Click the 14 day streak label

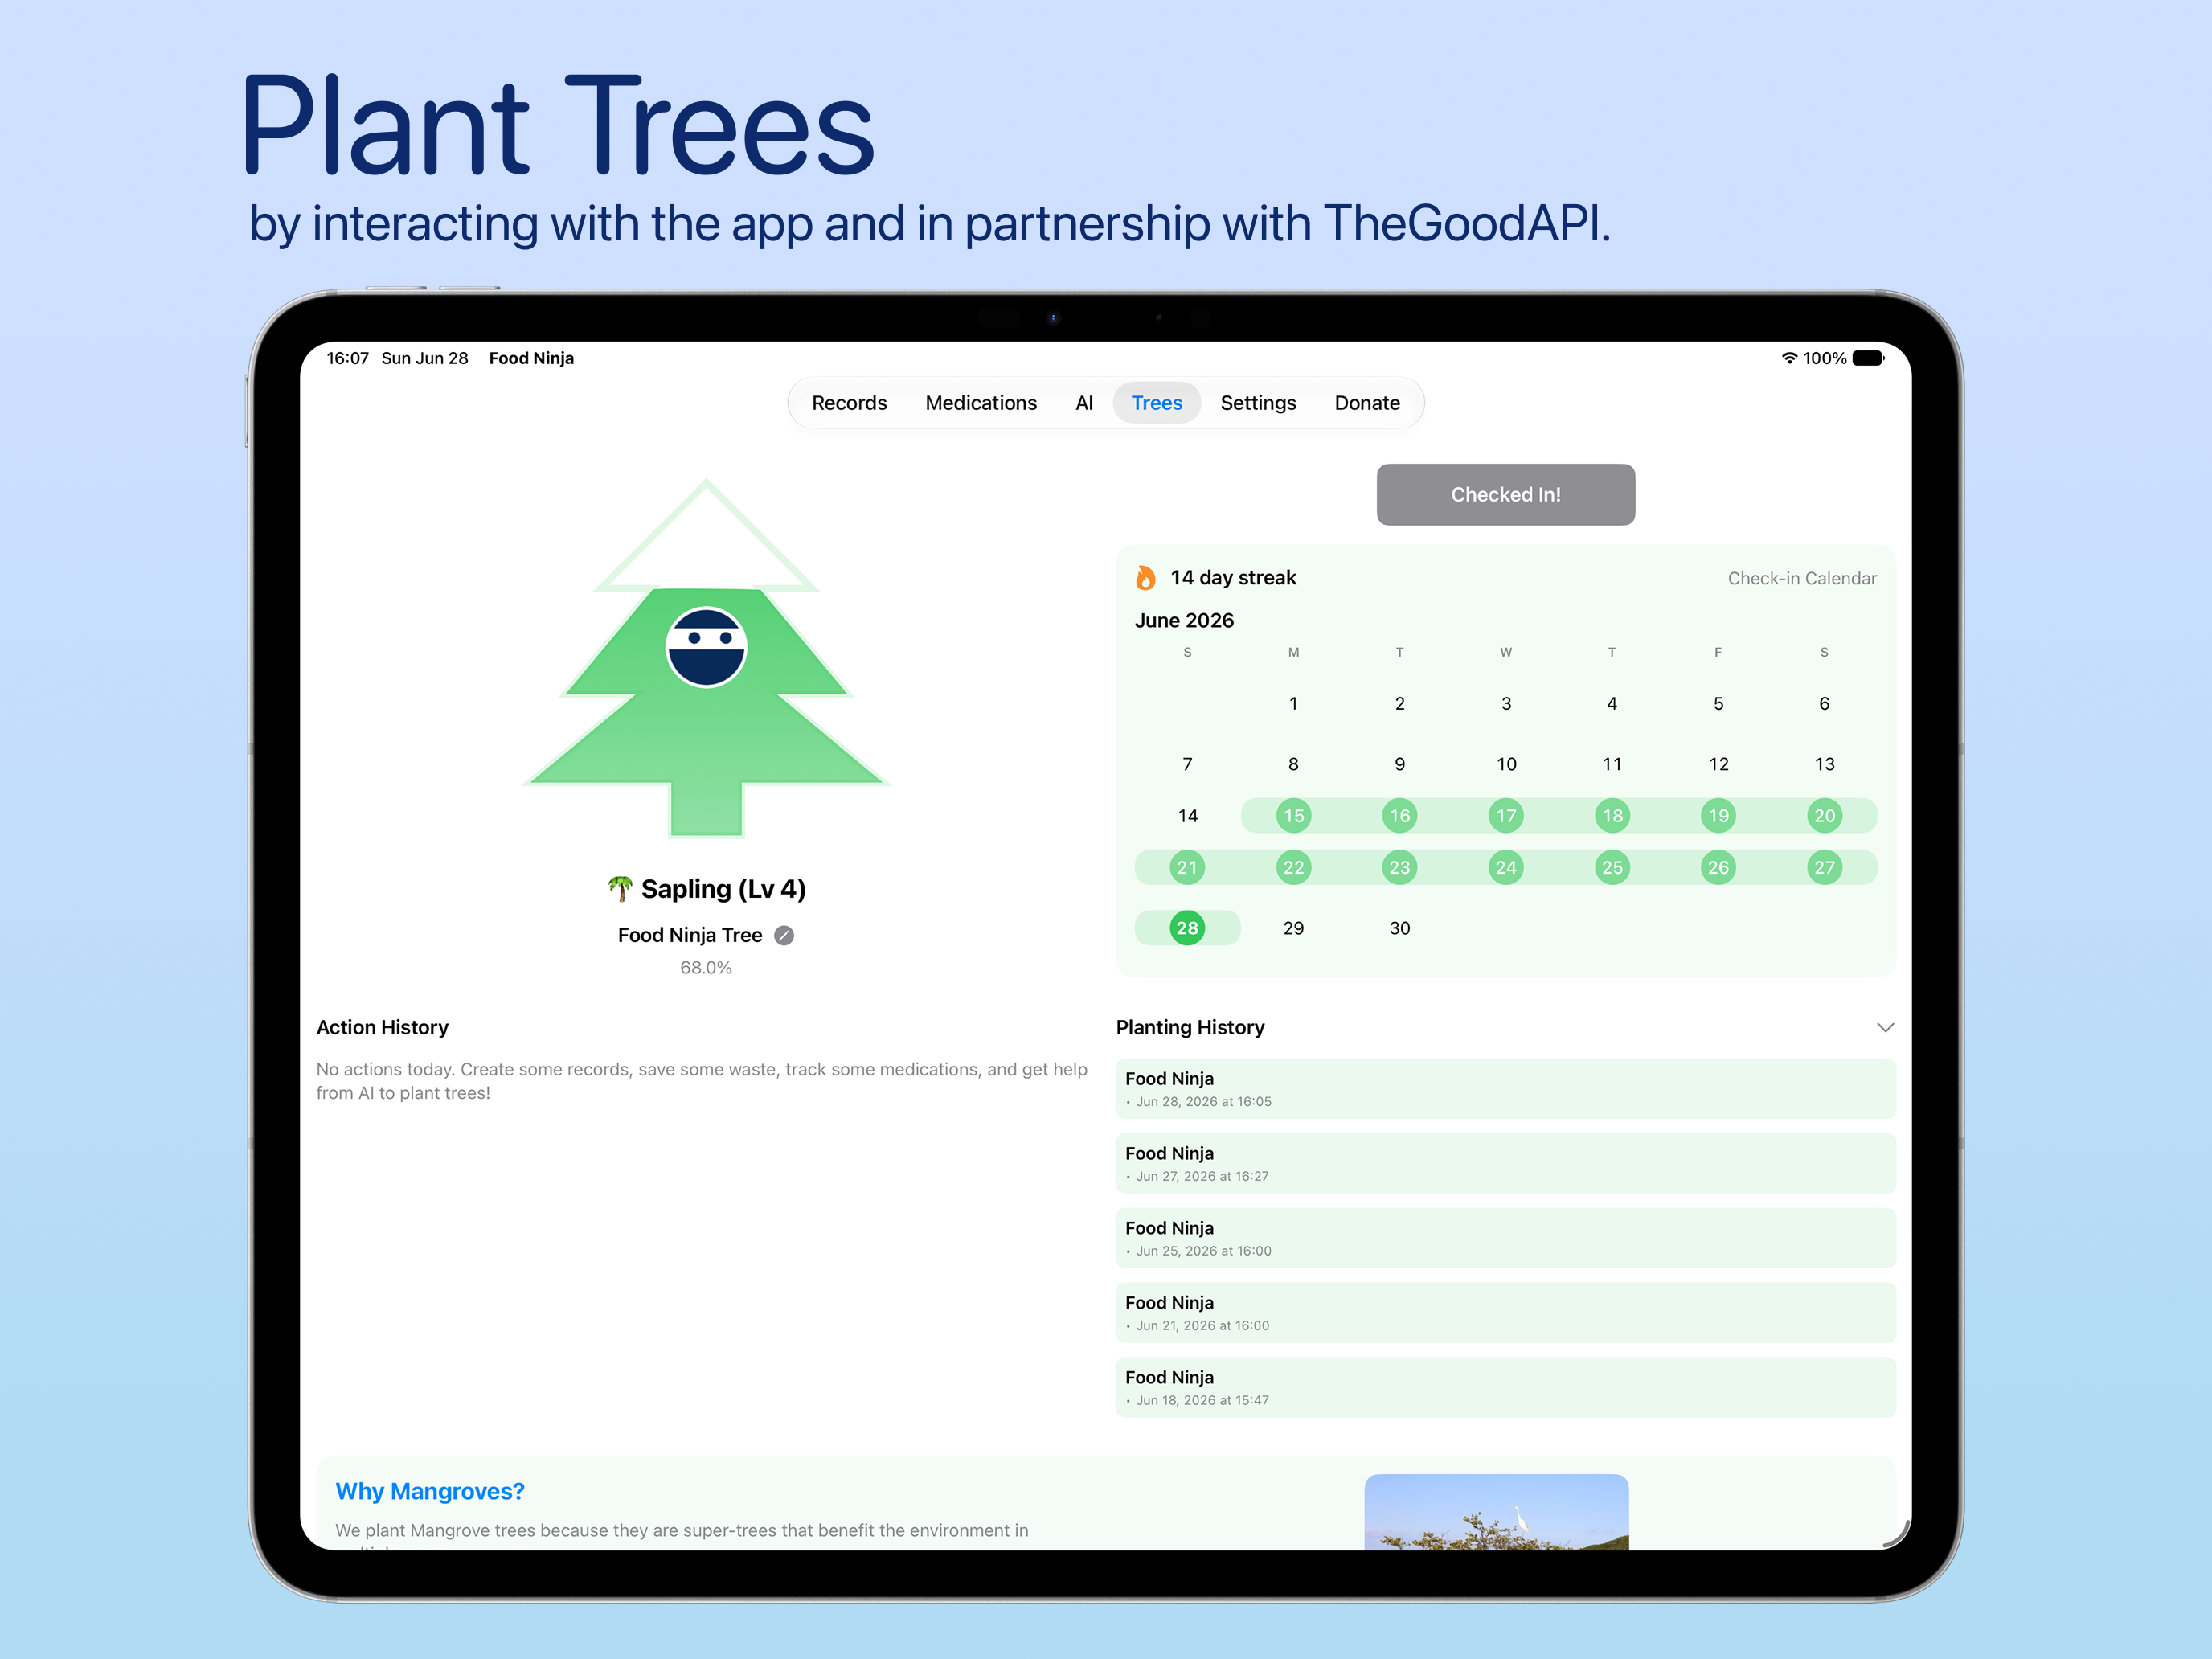coord(1233,578)
